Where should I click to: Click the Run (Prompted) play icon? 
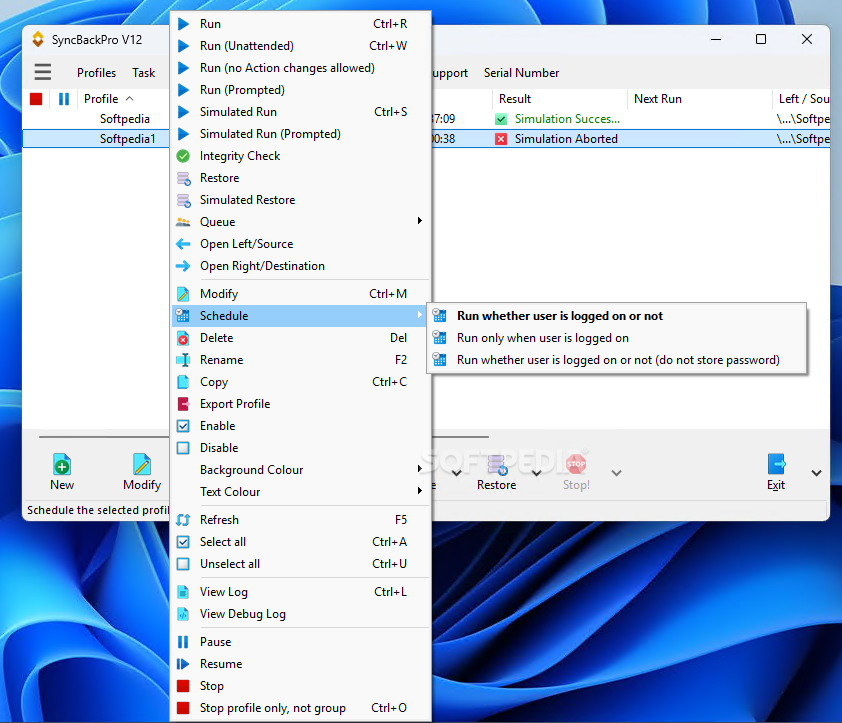[x=183, y=90]
